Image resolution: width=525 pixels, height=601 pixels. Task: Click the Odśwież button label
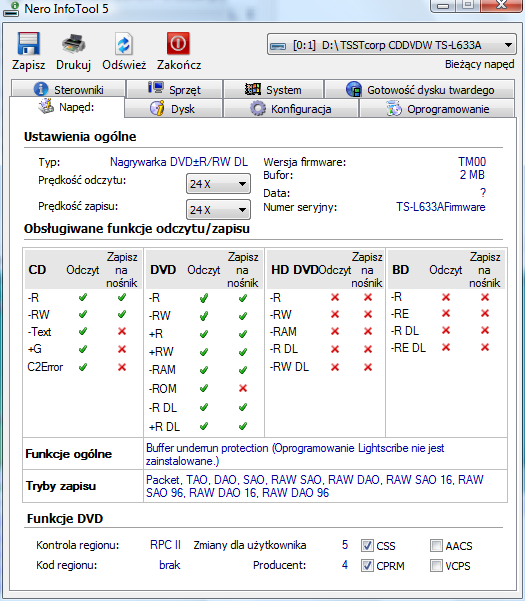[x=124, y=65]
